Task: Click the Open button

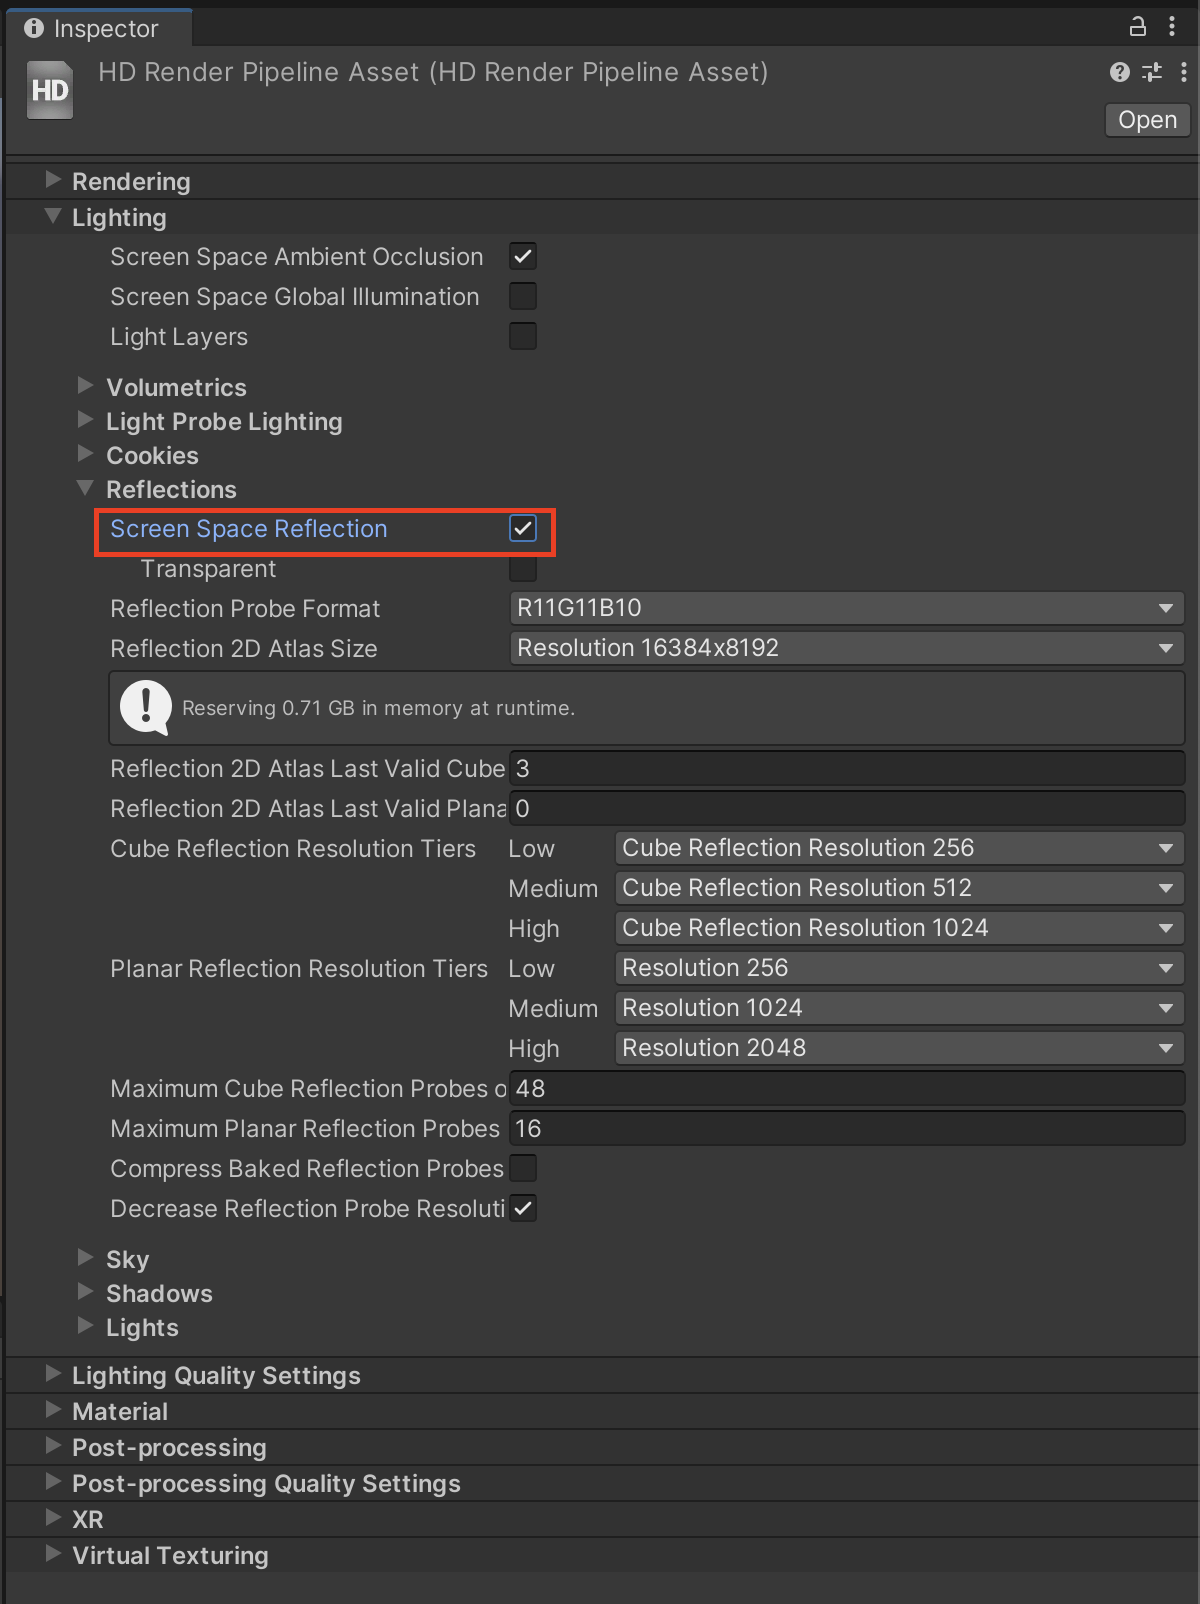Action: coord(1147,120)
